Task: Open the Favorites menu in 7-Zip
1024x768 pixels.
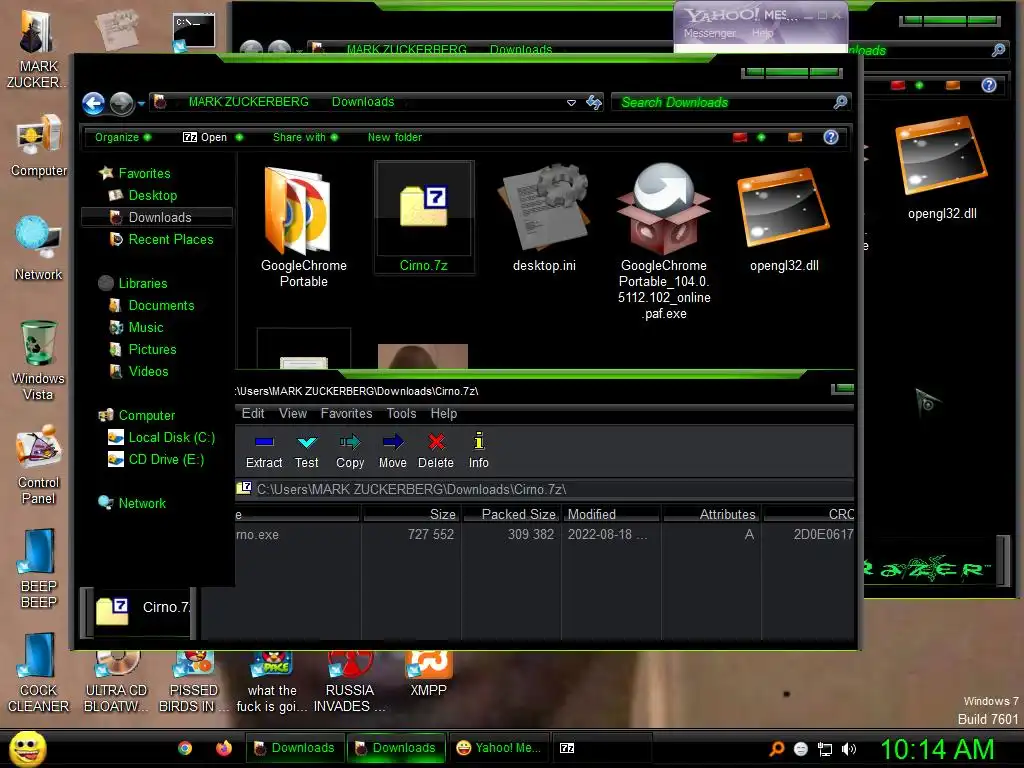Action: click(x=346, y=413)
